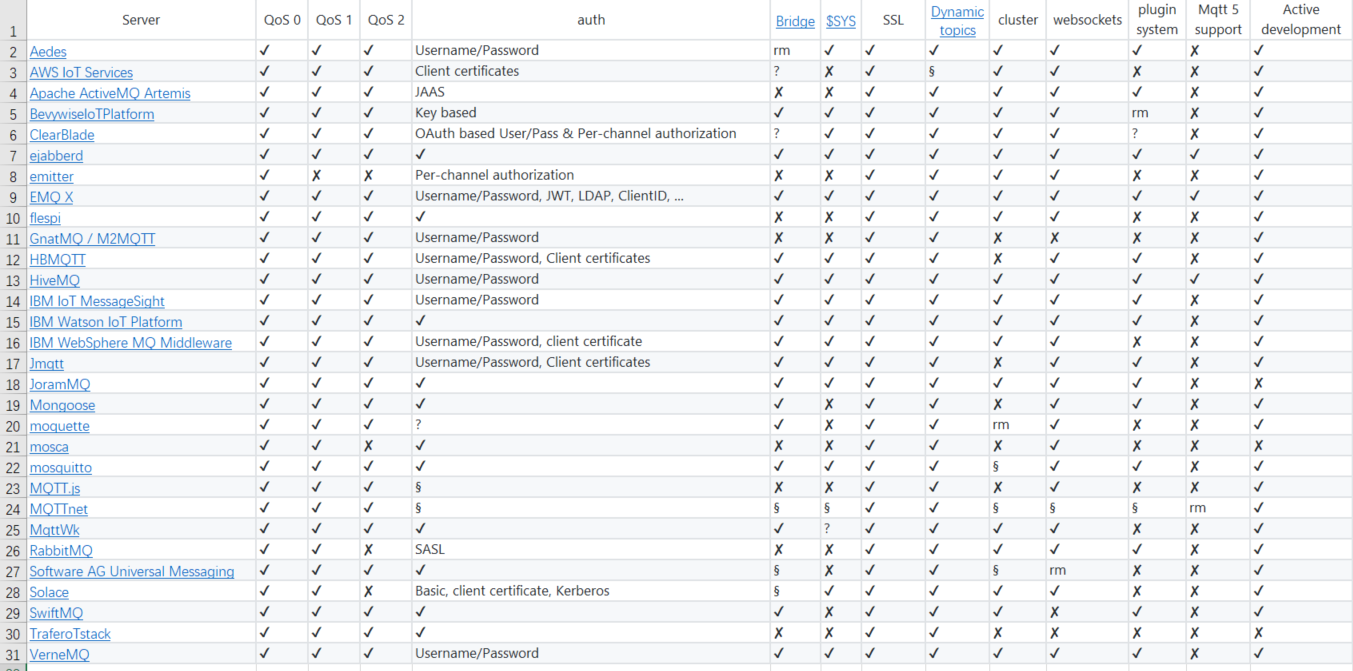This screenshot has width=1353, height=671.
Task: Open the HiveMQ link
Action: click(x=55, y=280)
